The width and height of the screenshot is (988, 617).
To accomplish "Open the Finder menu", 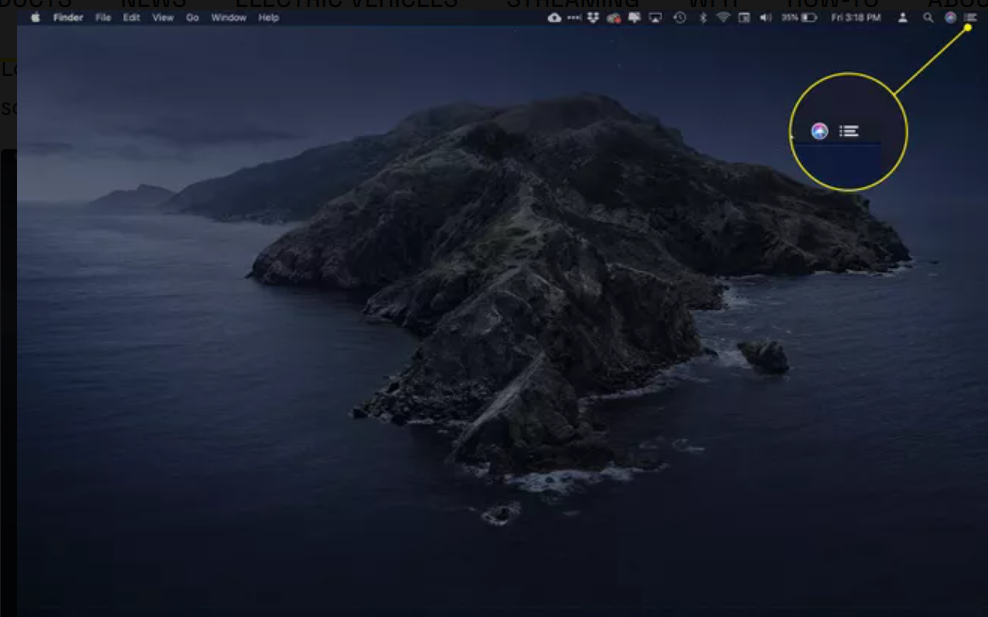I will [68, 18].
